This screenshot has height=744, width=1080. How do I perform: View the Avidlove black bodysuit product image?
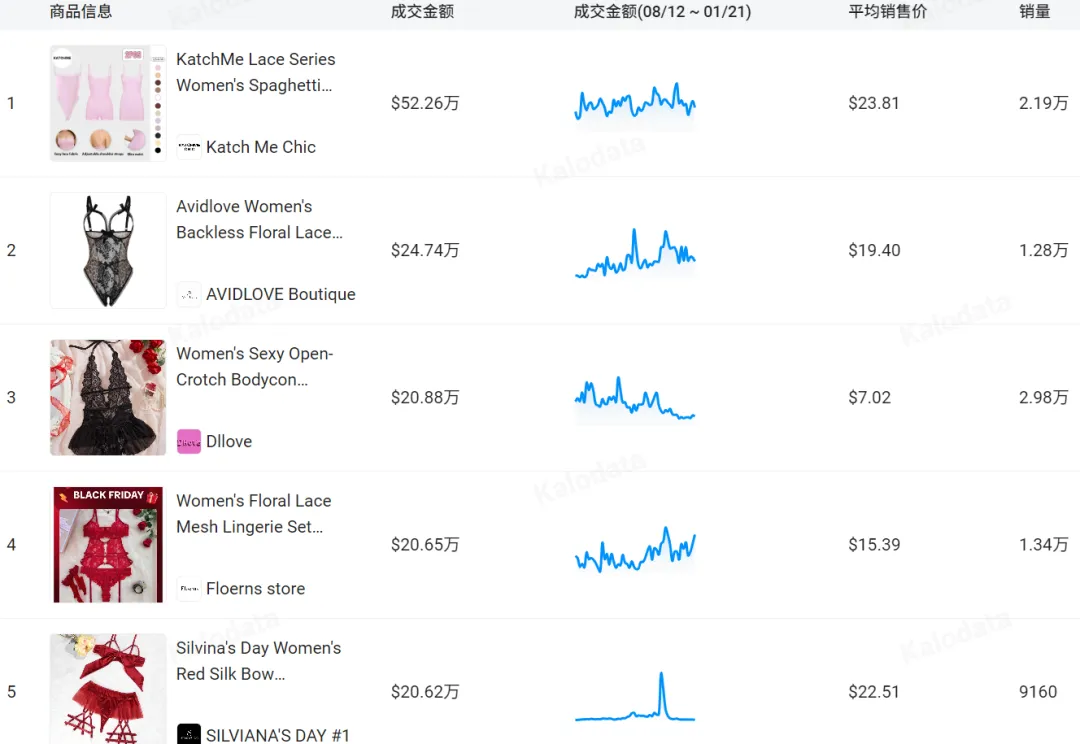[107, 250]
